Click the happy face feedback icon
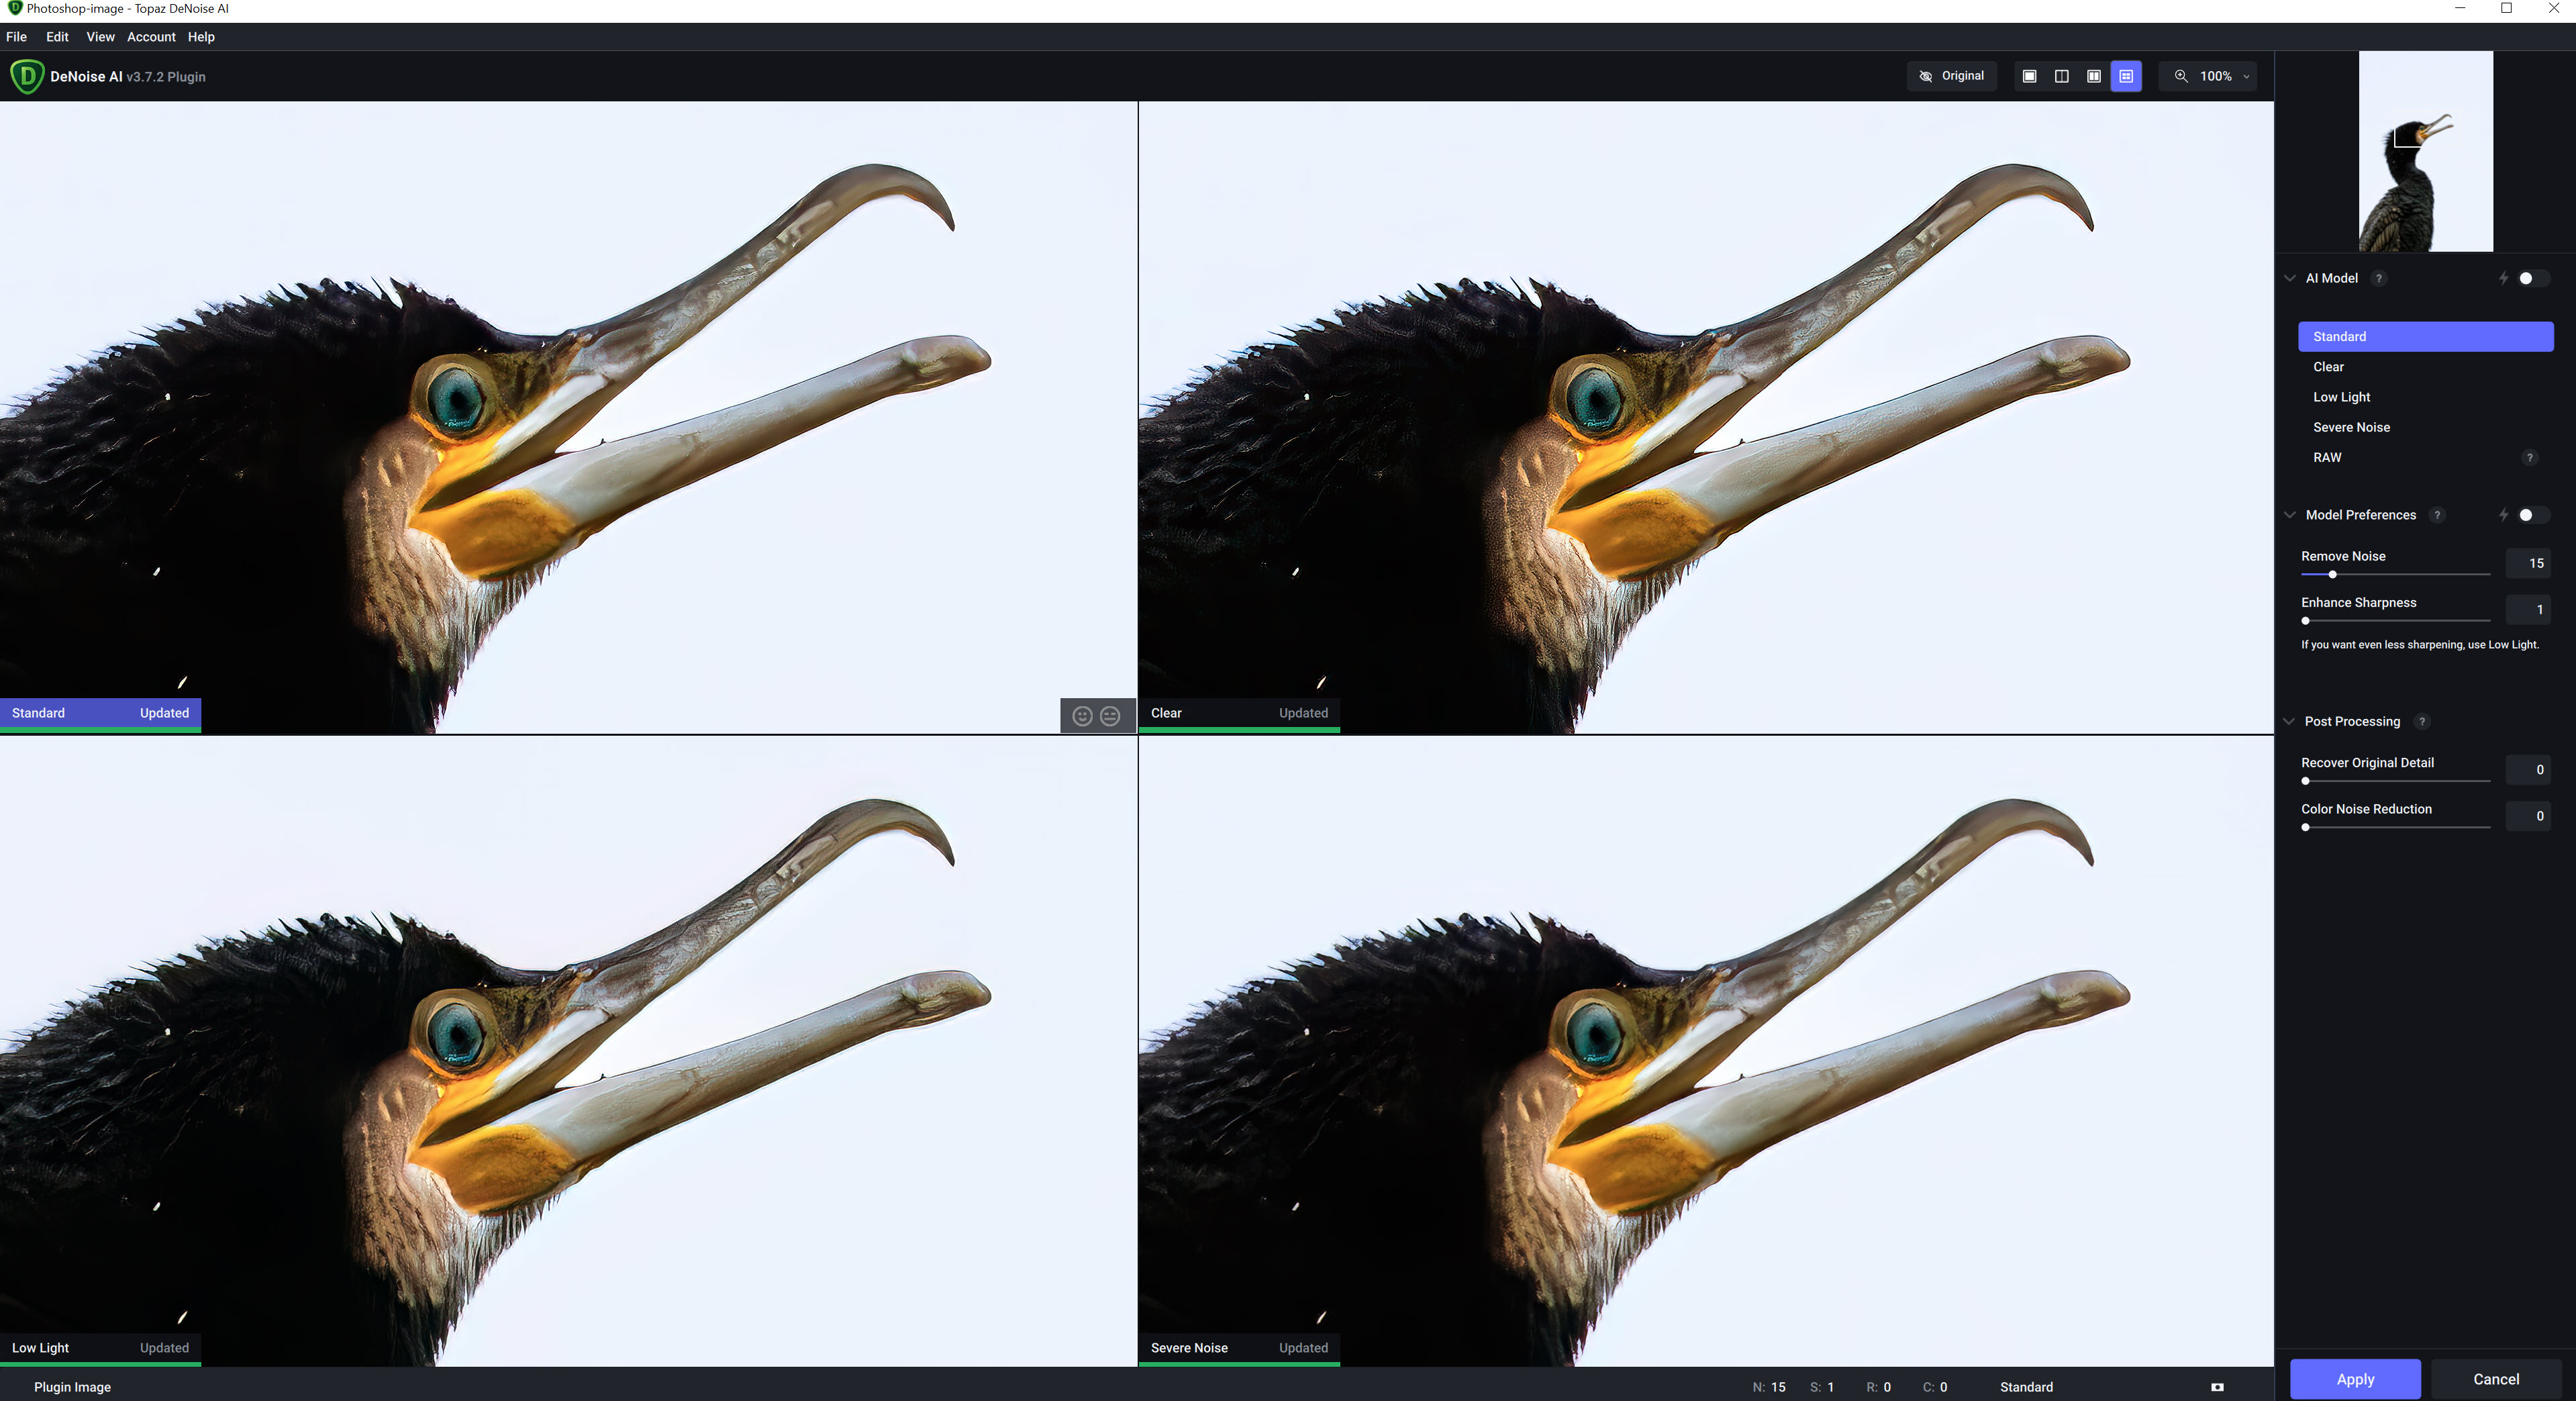The height and width of the screenshot is (1401, 2576). pos(1082,716)
